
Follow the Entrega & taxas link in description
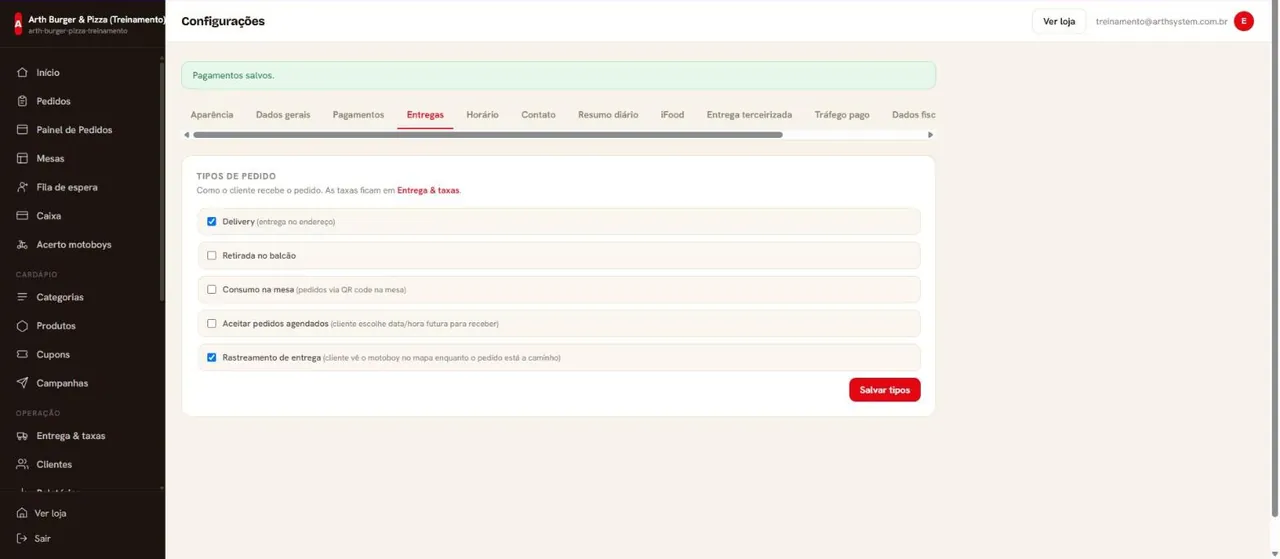click(x=428, y=190)
